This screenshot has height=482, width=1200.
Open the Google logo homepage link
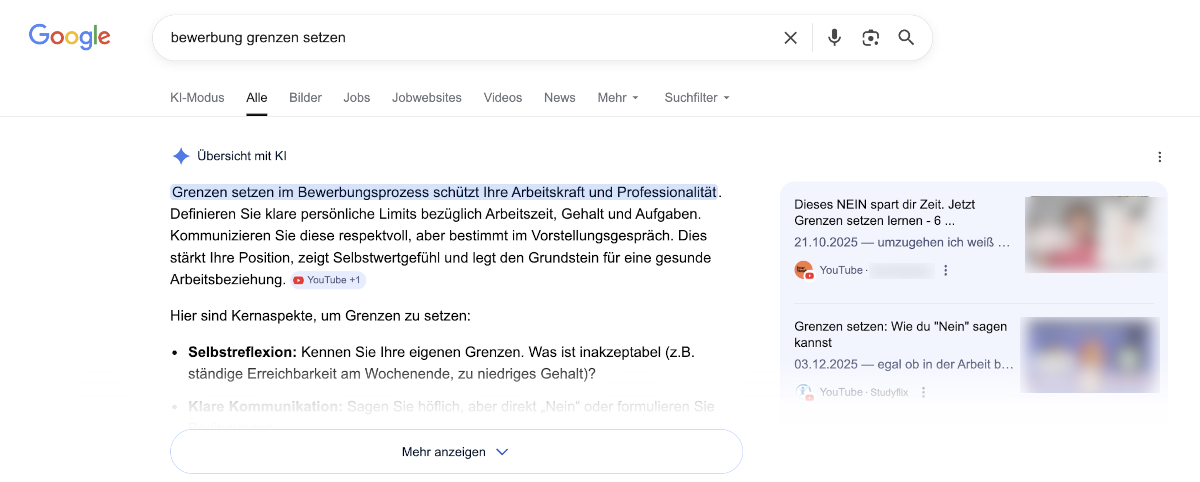[69, 37]
